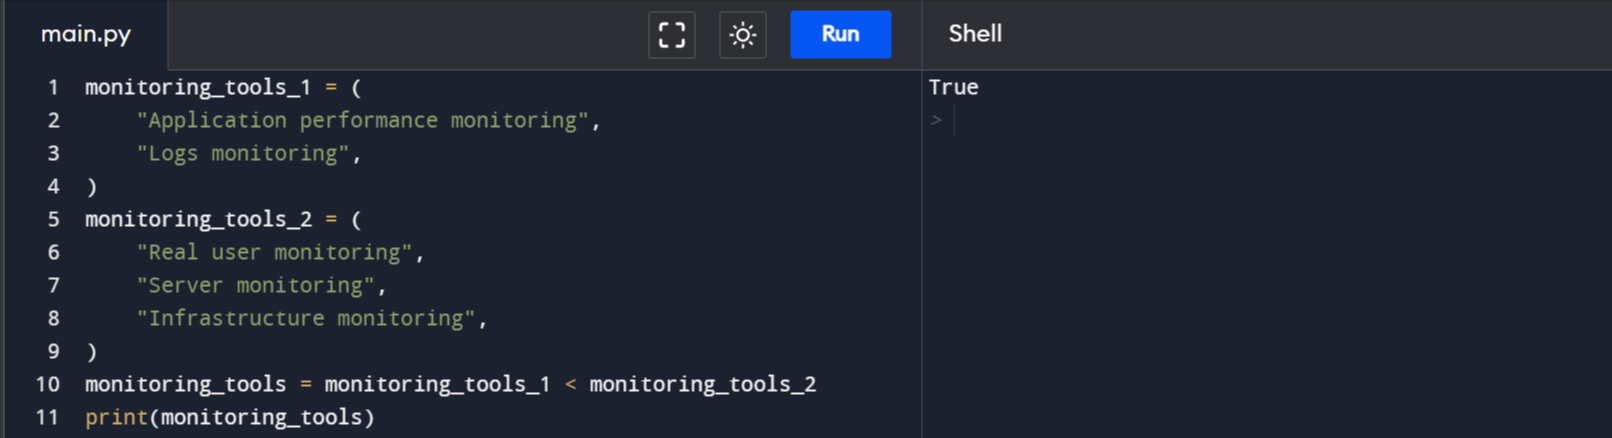The height and width of the screenshot is (438, 1612).
Task: Click the print statement on line 11
Action: pyautogui.click(x=229, y=417)
